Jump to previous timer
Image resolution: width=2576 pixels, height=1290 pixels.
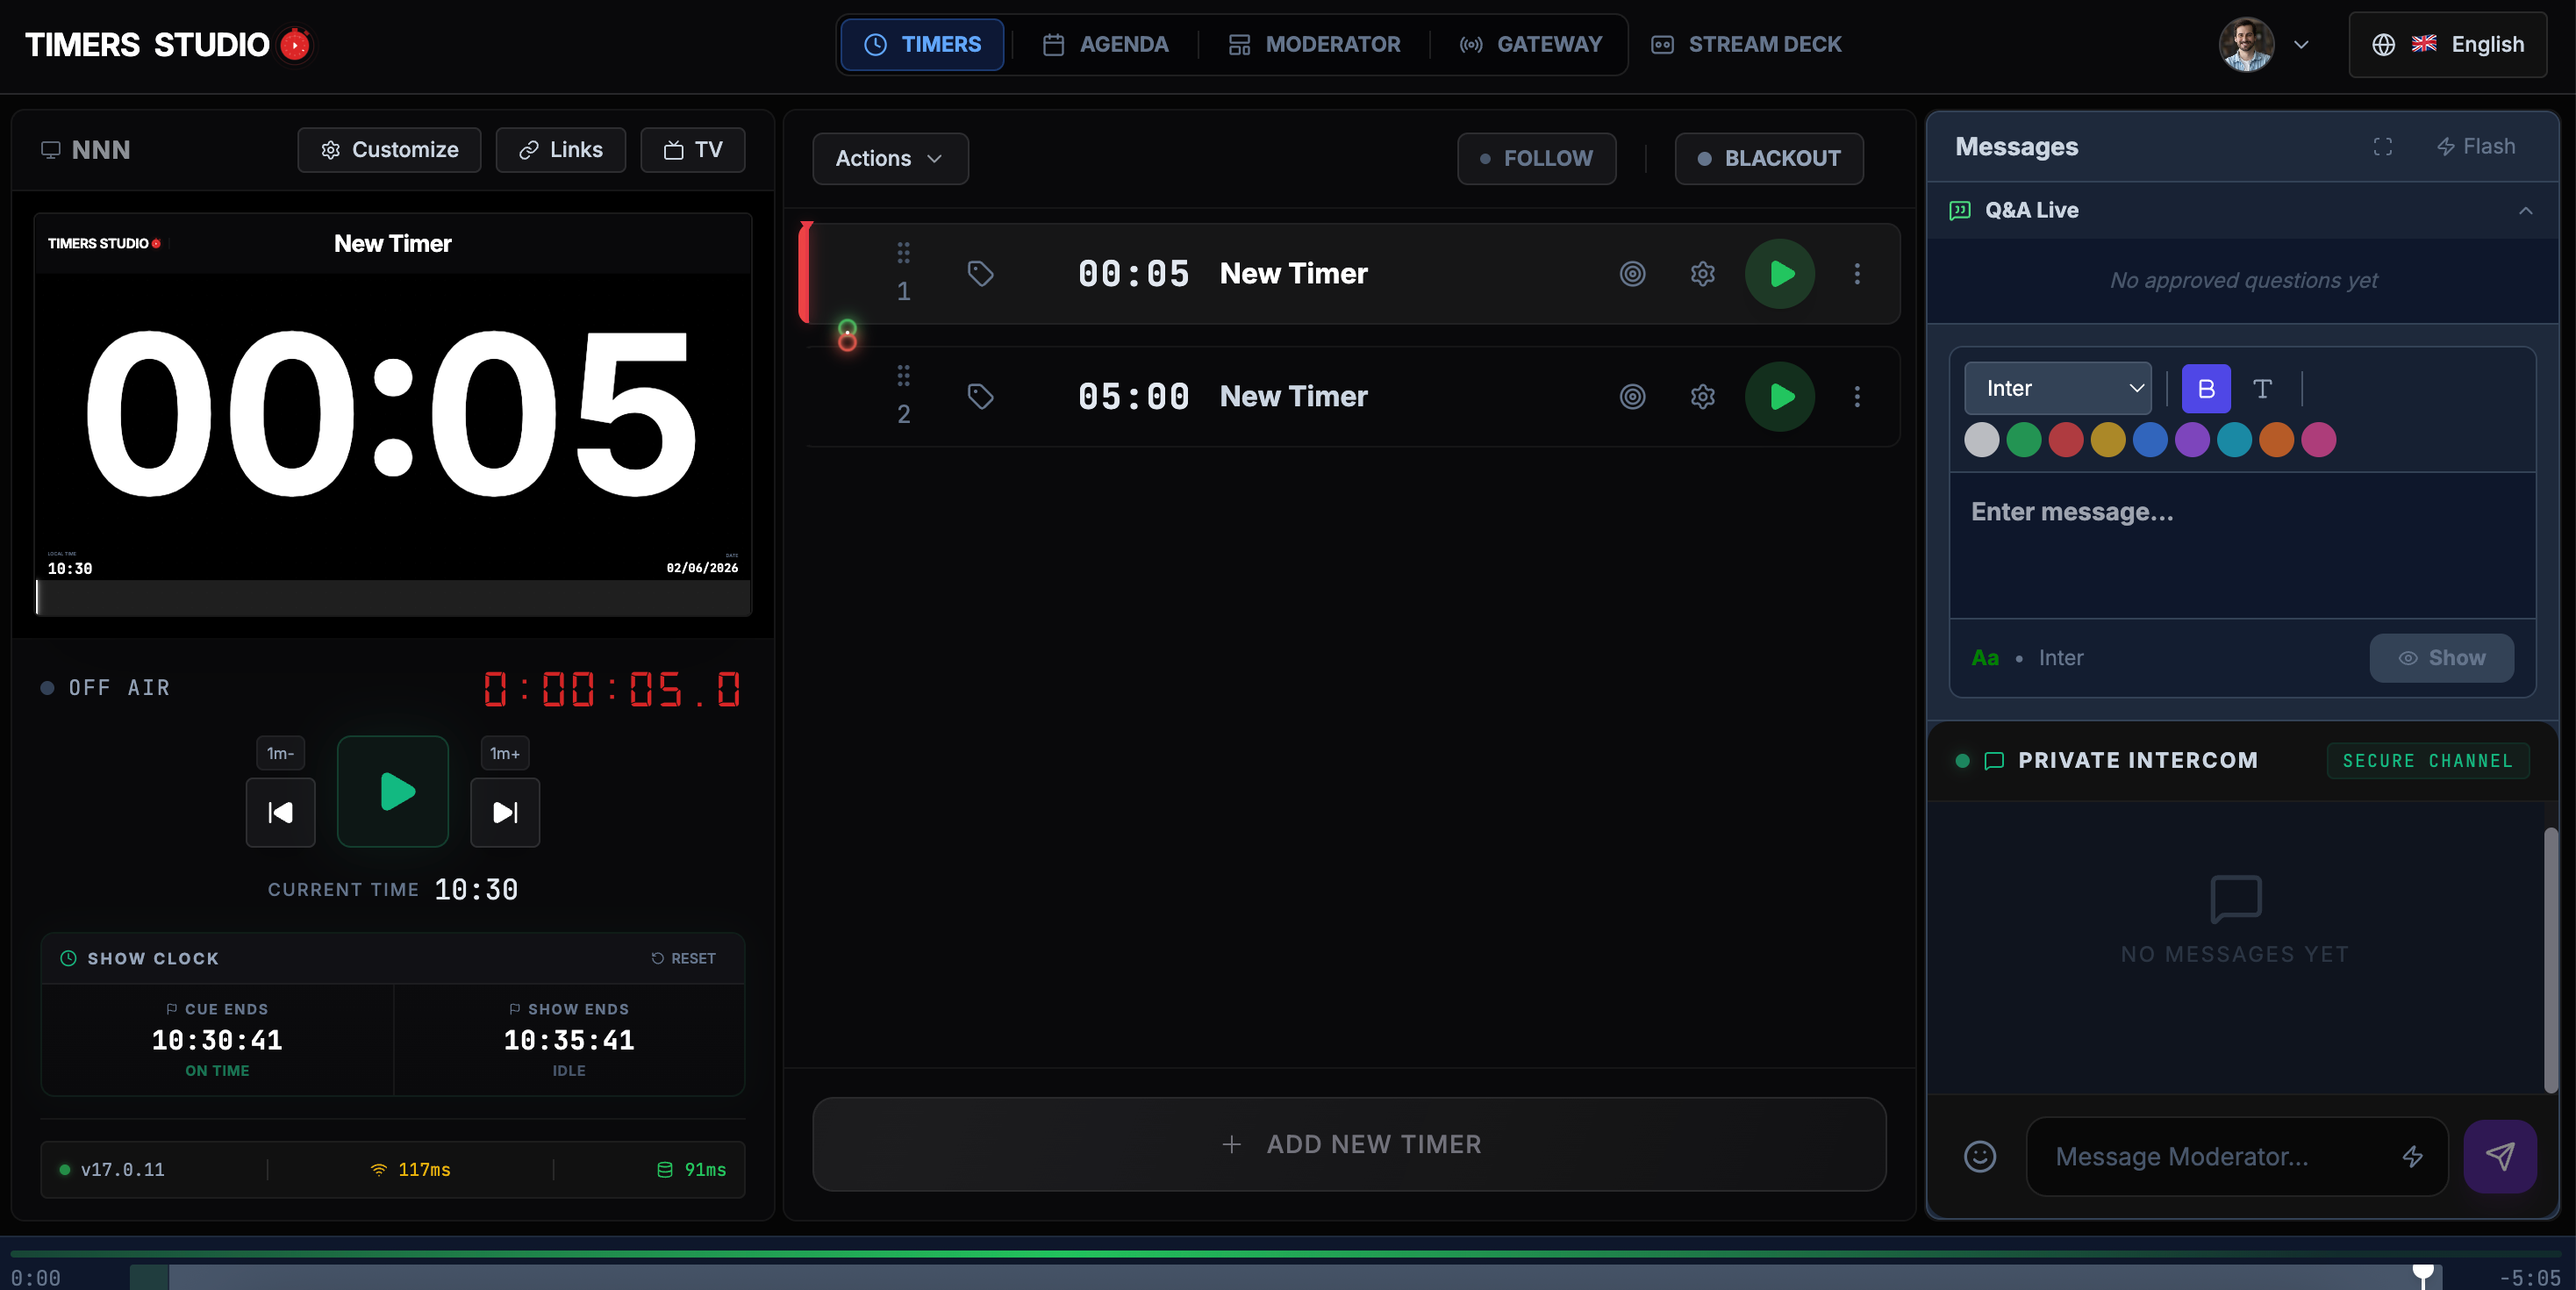point(280,812)
